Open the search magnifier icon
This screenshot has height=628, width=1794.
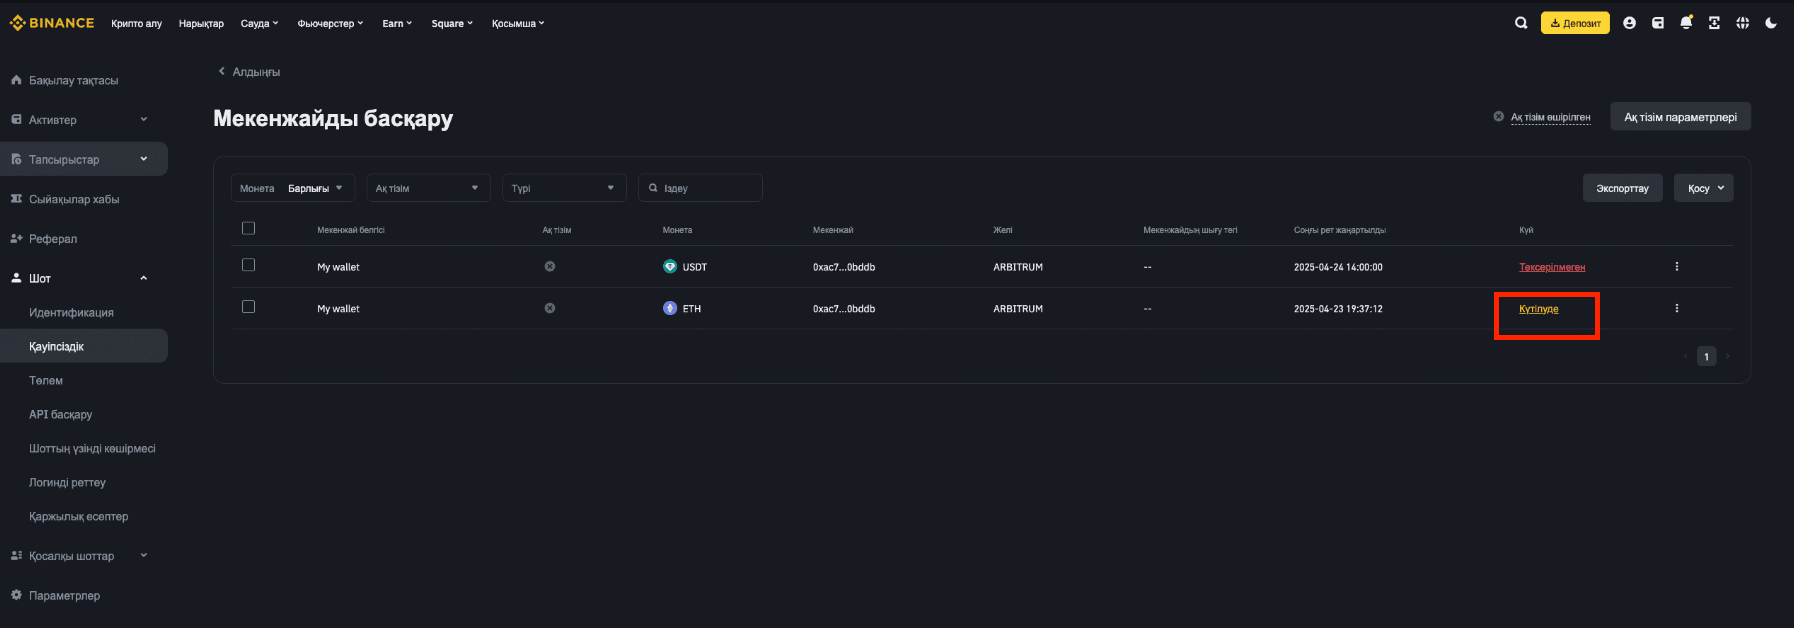(x=1521, y=23)
